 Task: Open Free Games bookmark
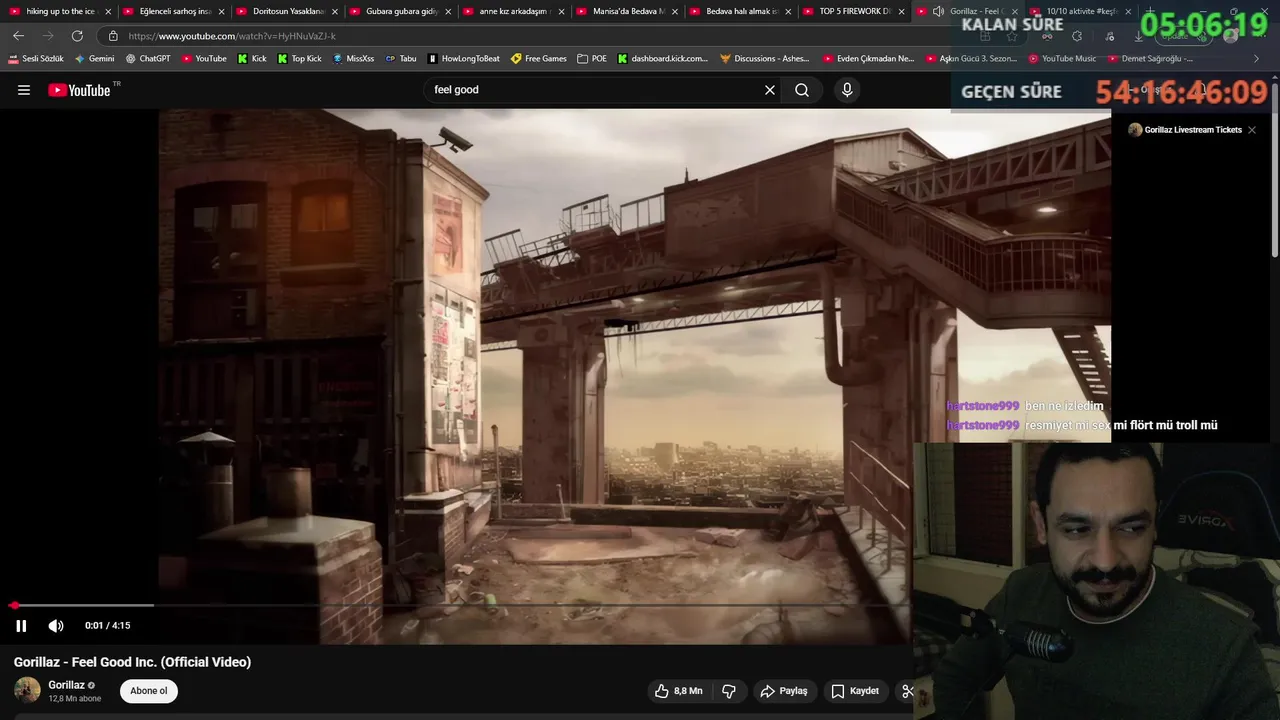coord(538,59)
